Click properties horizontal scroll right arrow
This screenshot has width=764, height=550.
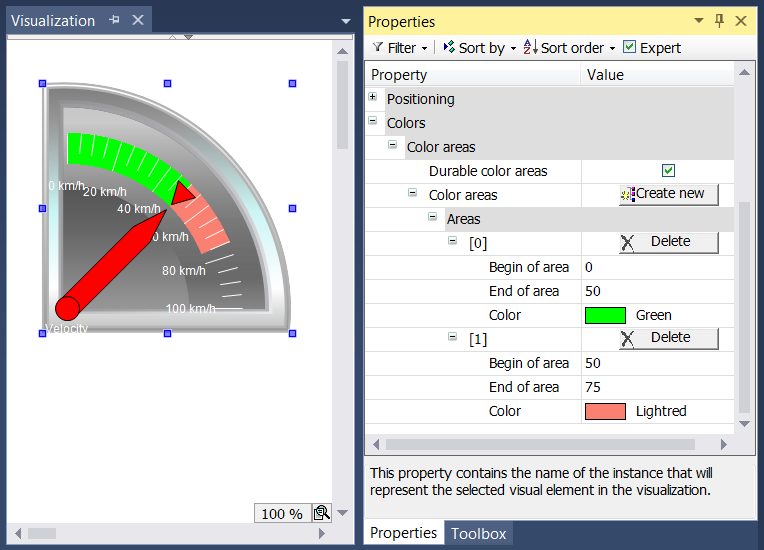click(x=724, y=444)
